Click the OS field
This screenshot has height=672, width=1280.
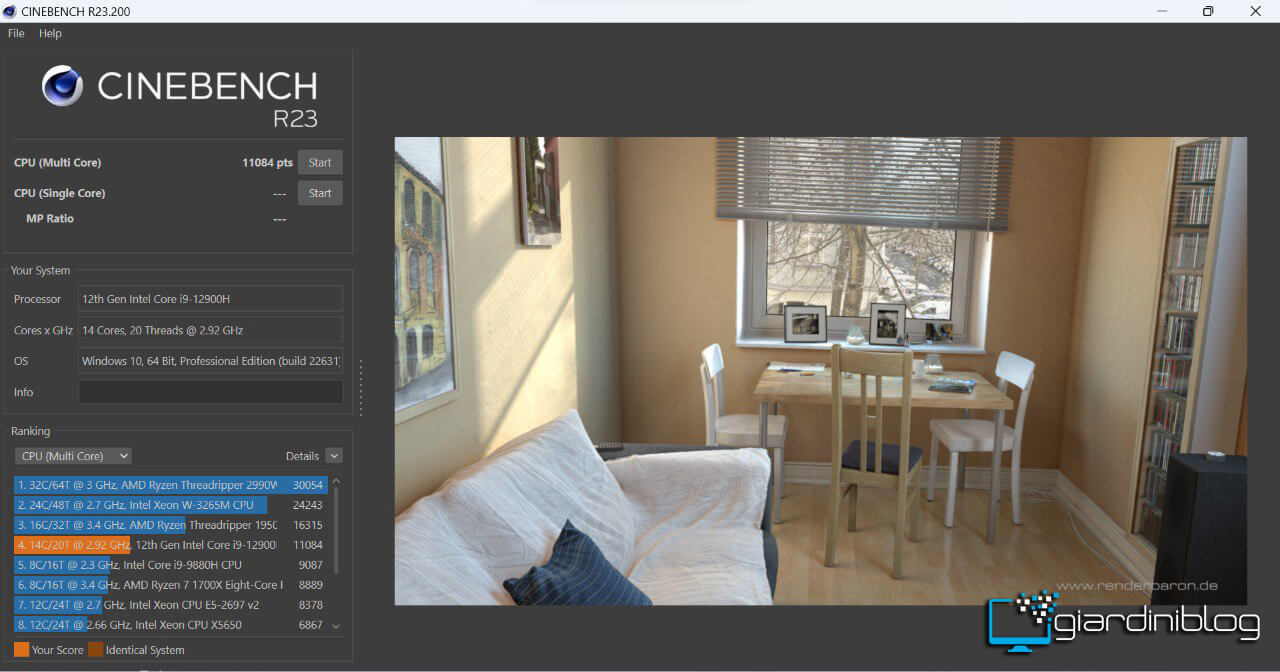(210, 361)
